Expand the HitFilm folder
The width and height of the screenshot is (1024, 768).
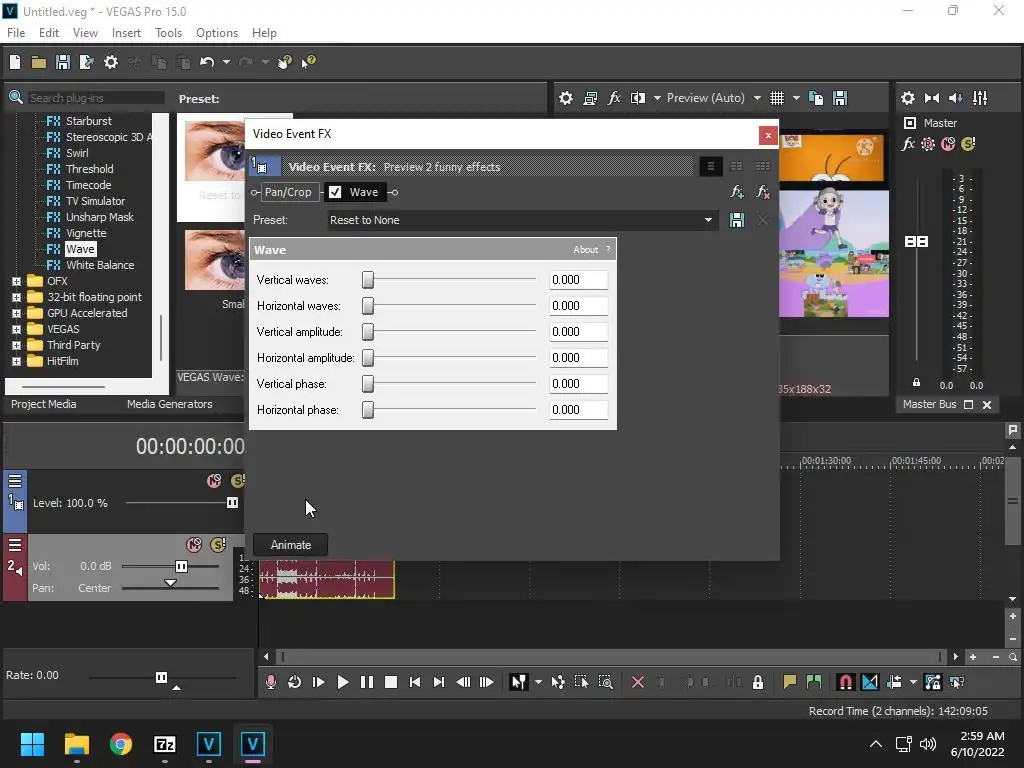(x=16, y=361)
